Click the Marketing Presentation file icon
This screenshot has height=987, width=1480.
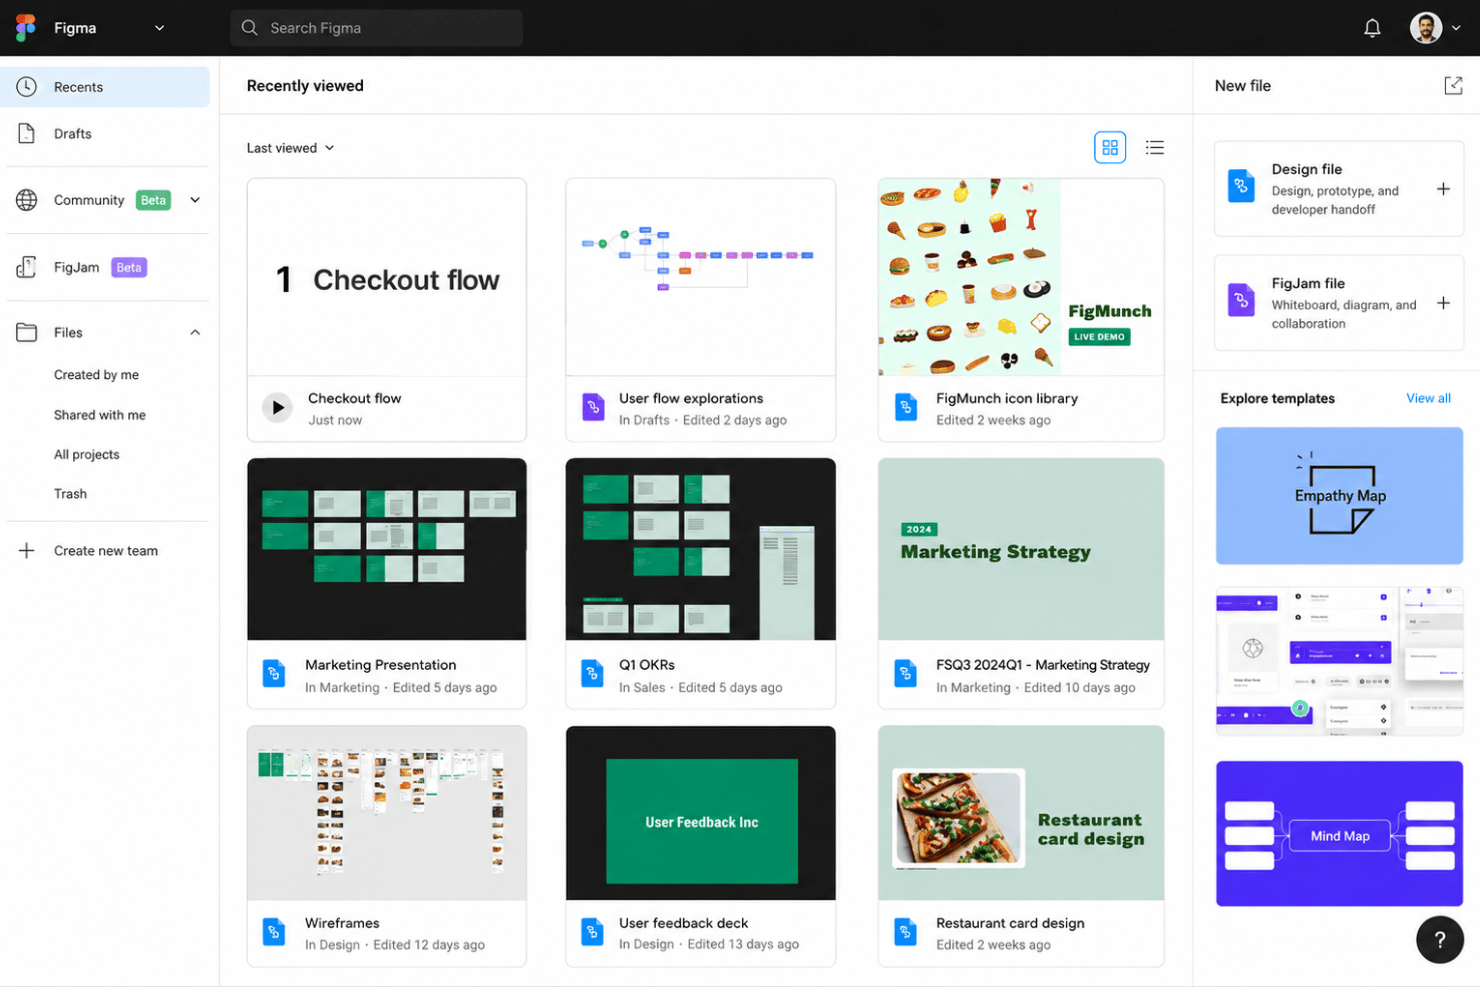274,673
